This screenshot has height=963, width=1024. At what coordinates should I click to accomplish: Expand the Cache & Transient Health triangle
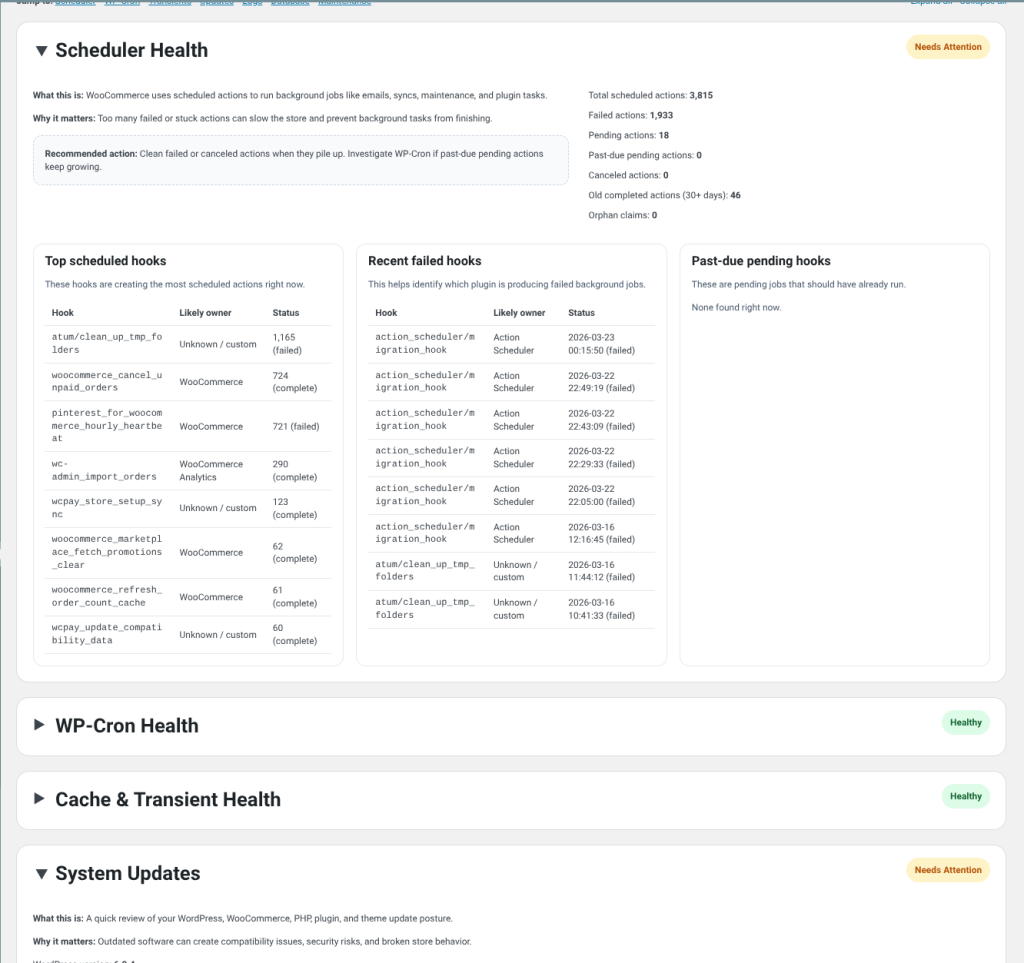40,799
